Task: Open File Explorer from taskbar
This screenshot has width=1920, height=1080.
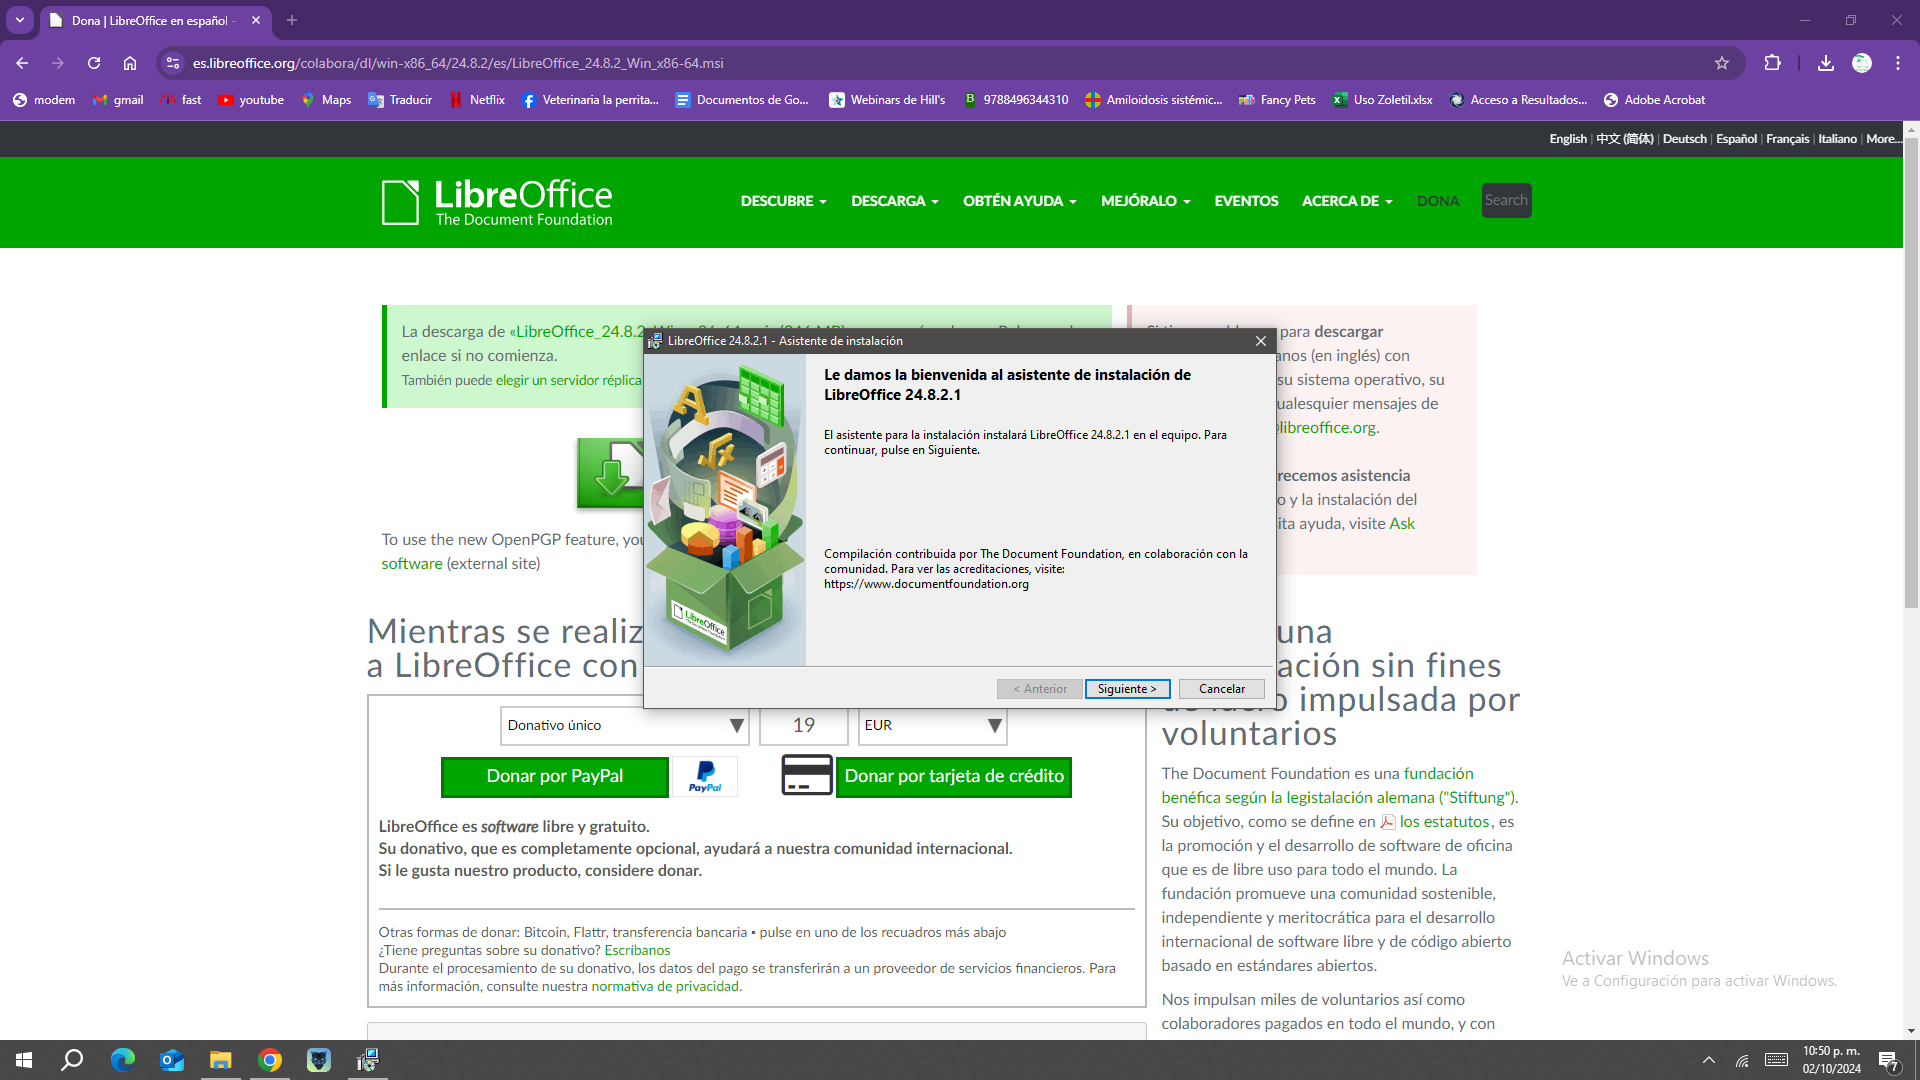Action: coord(221,1060)
